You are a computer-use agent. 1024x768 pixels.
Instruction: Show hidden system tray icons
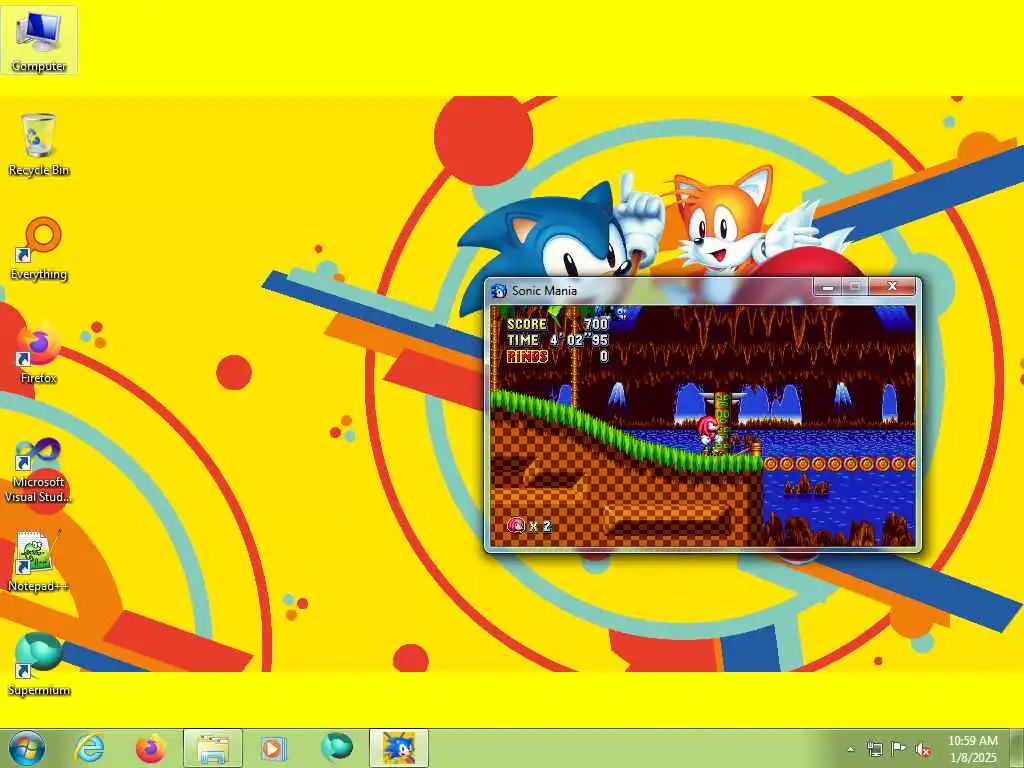tap(850, 749)
